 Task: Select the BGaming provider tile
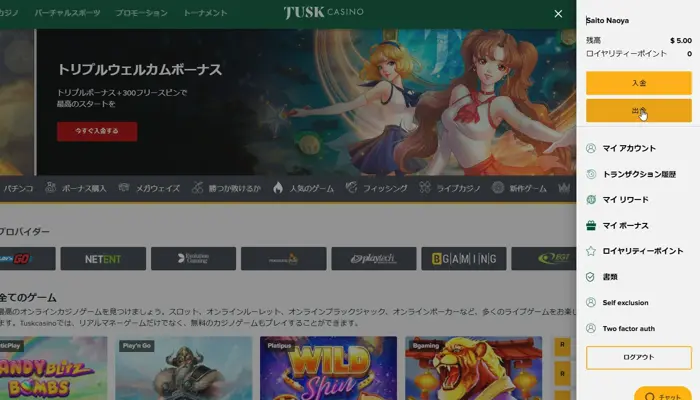point(464,258)
